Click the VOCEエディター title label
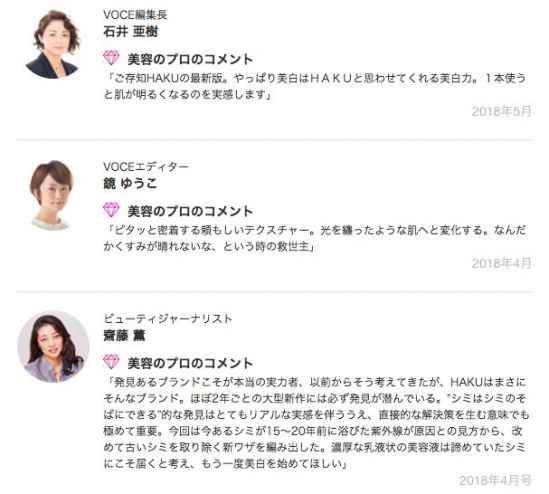This screenshot has height=494, width=549. pos(146,167)
